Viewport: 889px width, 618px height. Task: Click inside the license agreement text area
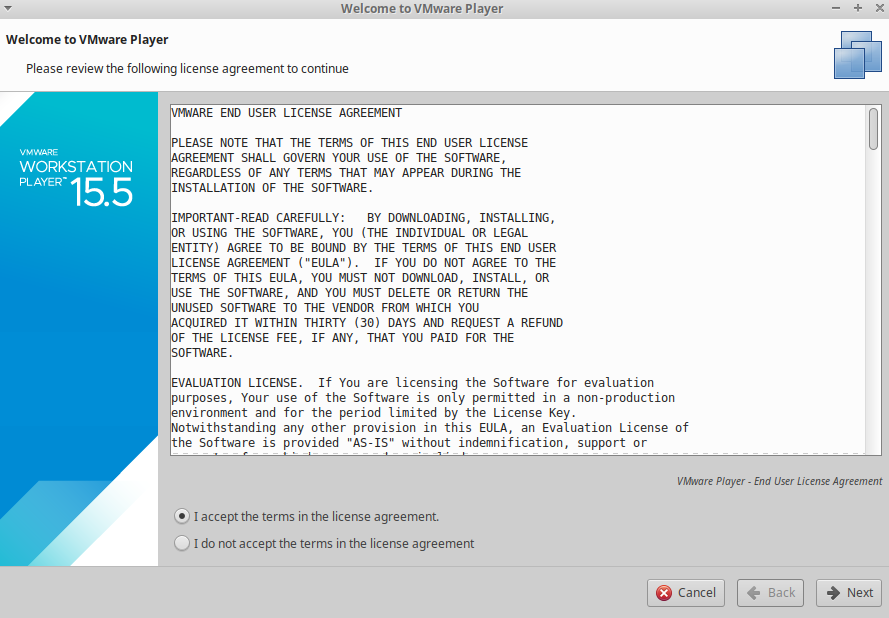pyautogui.click(x=518, y=280)
